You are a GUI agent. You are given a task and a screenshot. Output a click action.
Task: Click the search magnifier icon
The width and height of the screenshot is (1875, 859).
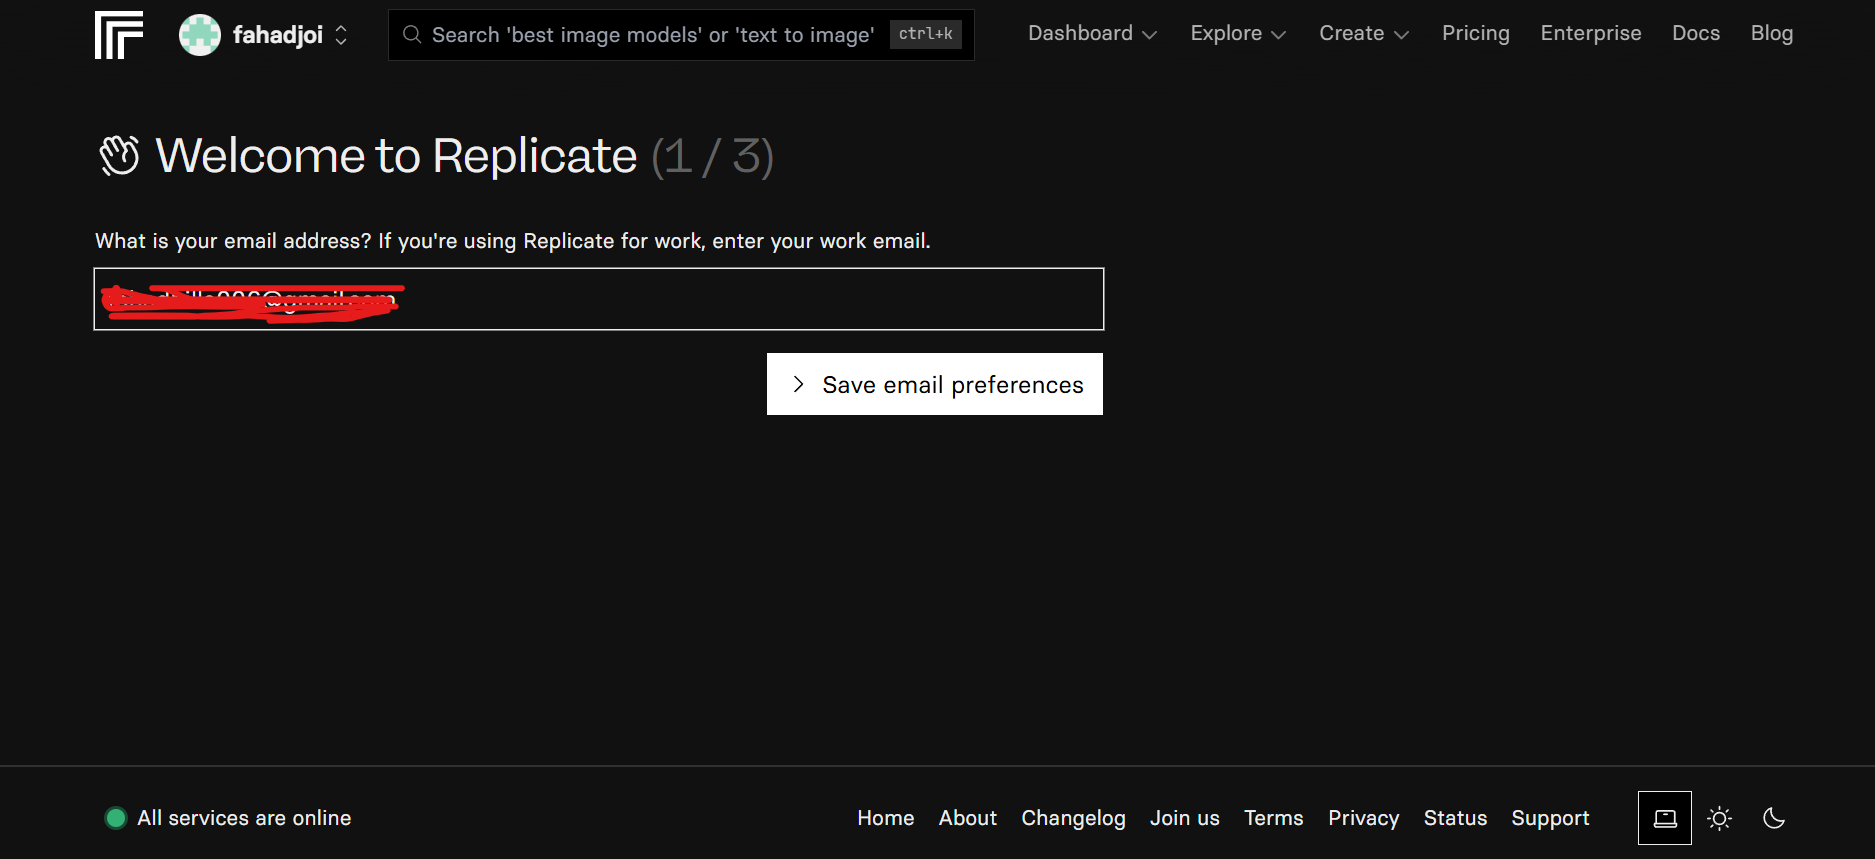tap(411, 35)
